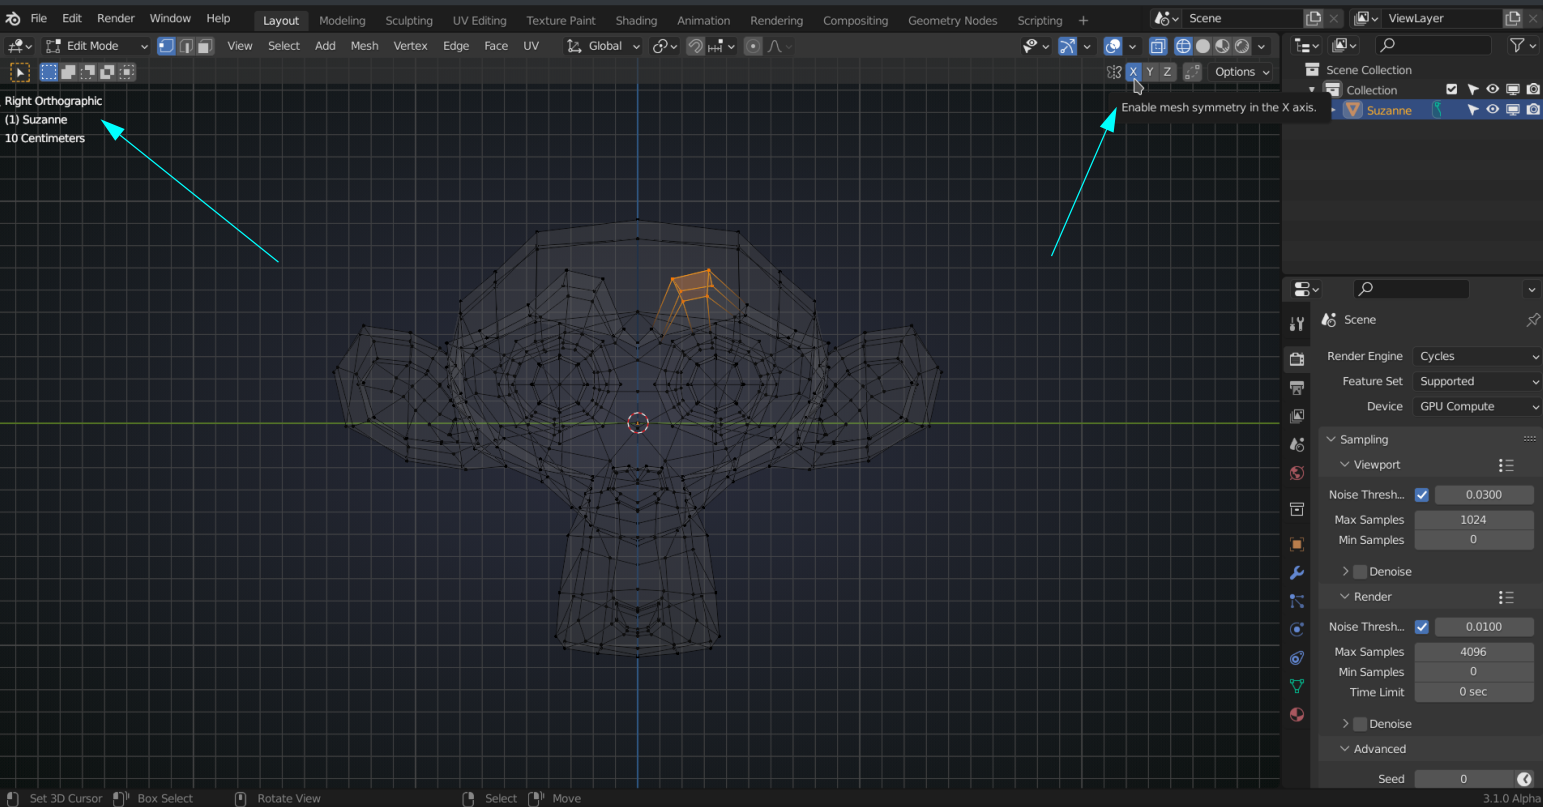
Task: Hide Suzanne with the eye toggle
Action: 1492,110
